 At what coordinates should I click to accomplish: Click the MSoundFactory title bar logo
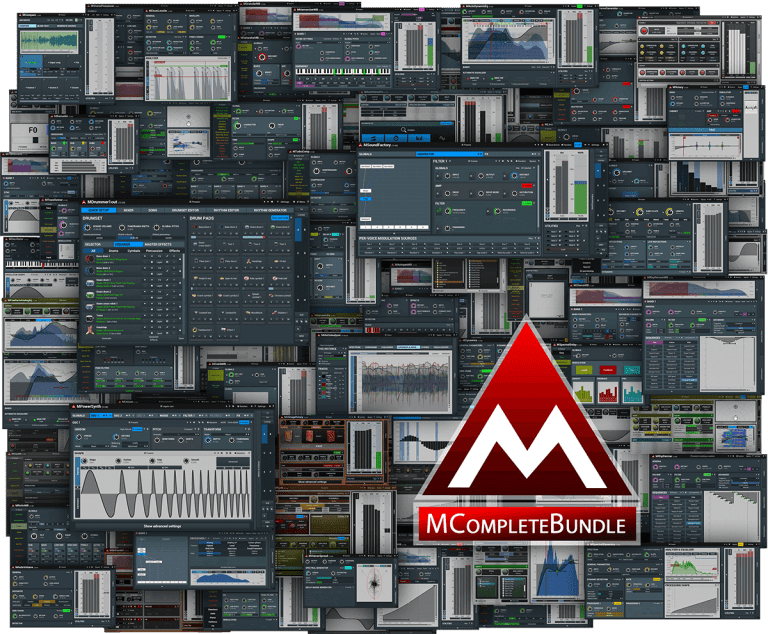(x=363, y=147)
